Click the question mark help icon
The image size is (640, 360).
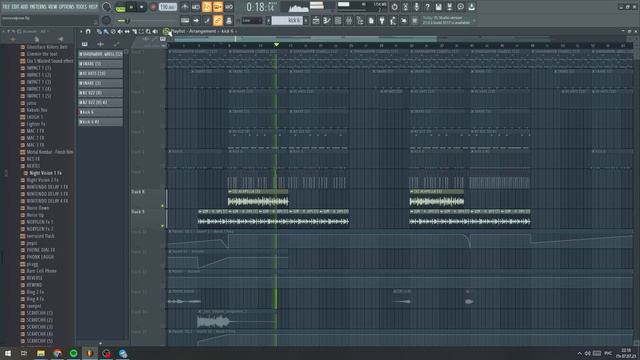pos(427,7)
